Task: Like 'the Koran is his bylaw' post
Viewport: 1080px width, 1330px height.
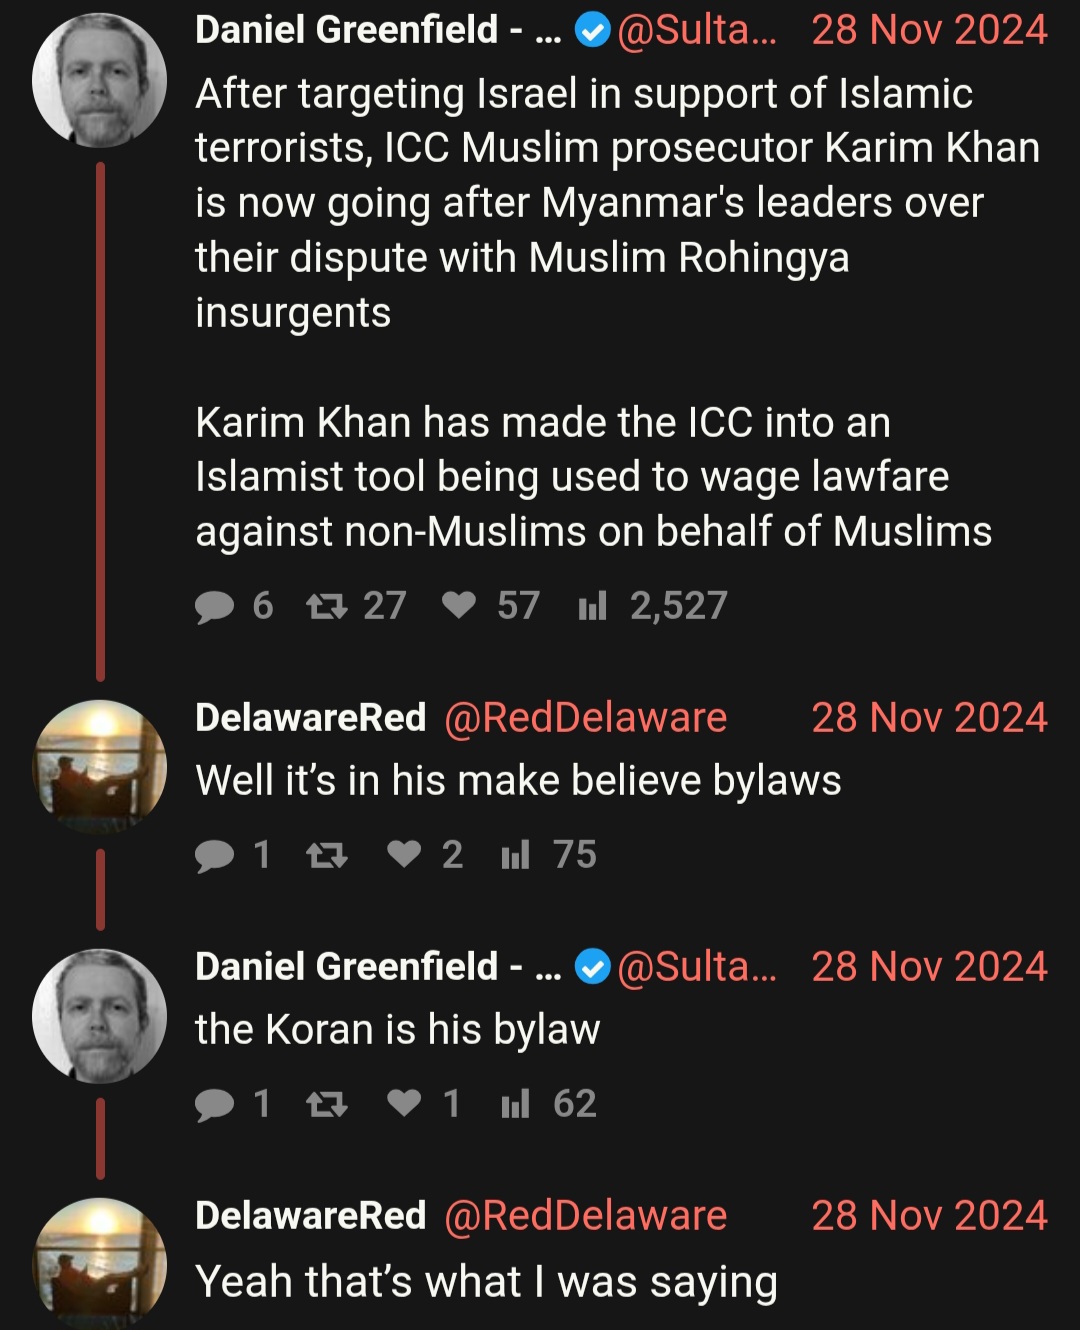Action: click(x=424, y=1104)
